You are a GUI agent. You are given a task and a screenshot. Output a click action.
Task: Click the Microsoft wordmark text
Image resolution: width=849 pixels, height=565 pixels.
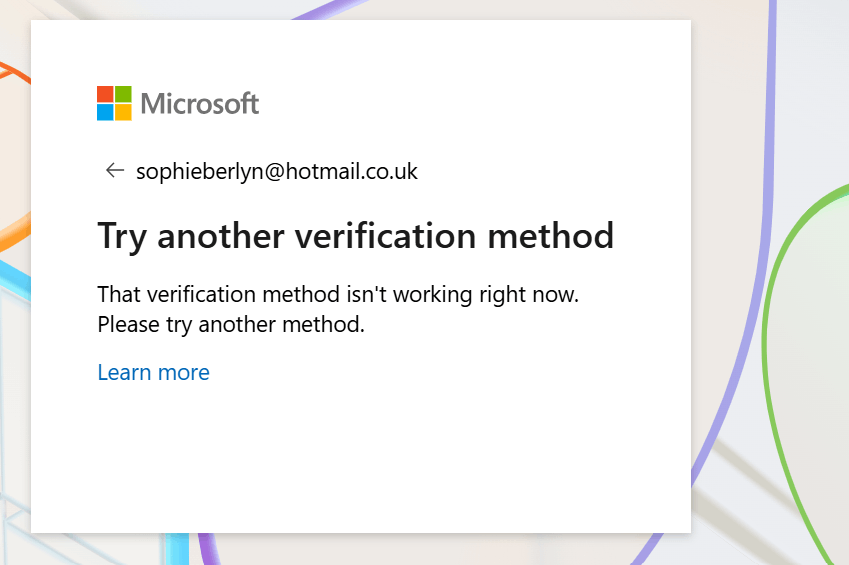200,103
